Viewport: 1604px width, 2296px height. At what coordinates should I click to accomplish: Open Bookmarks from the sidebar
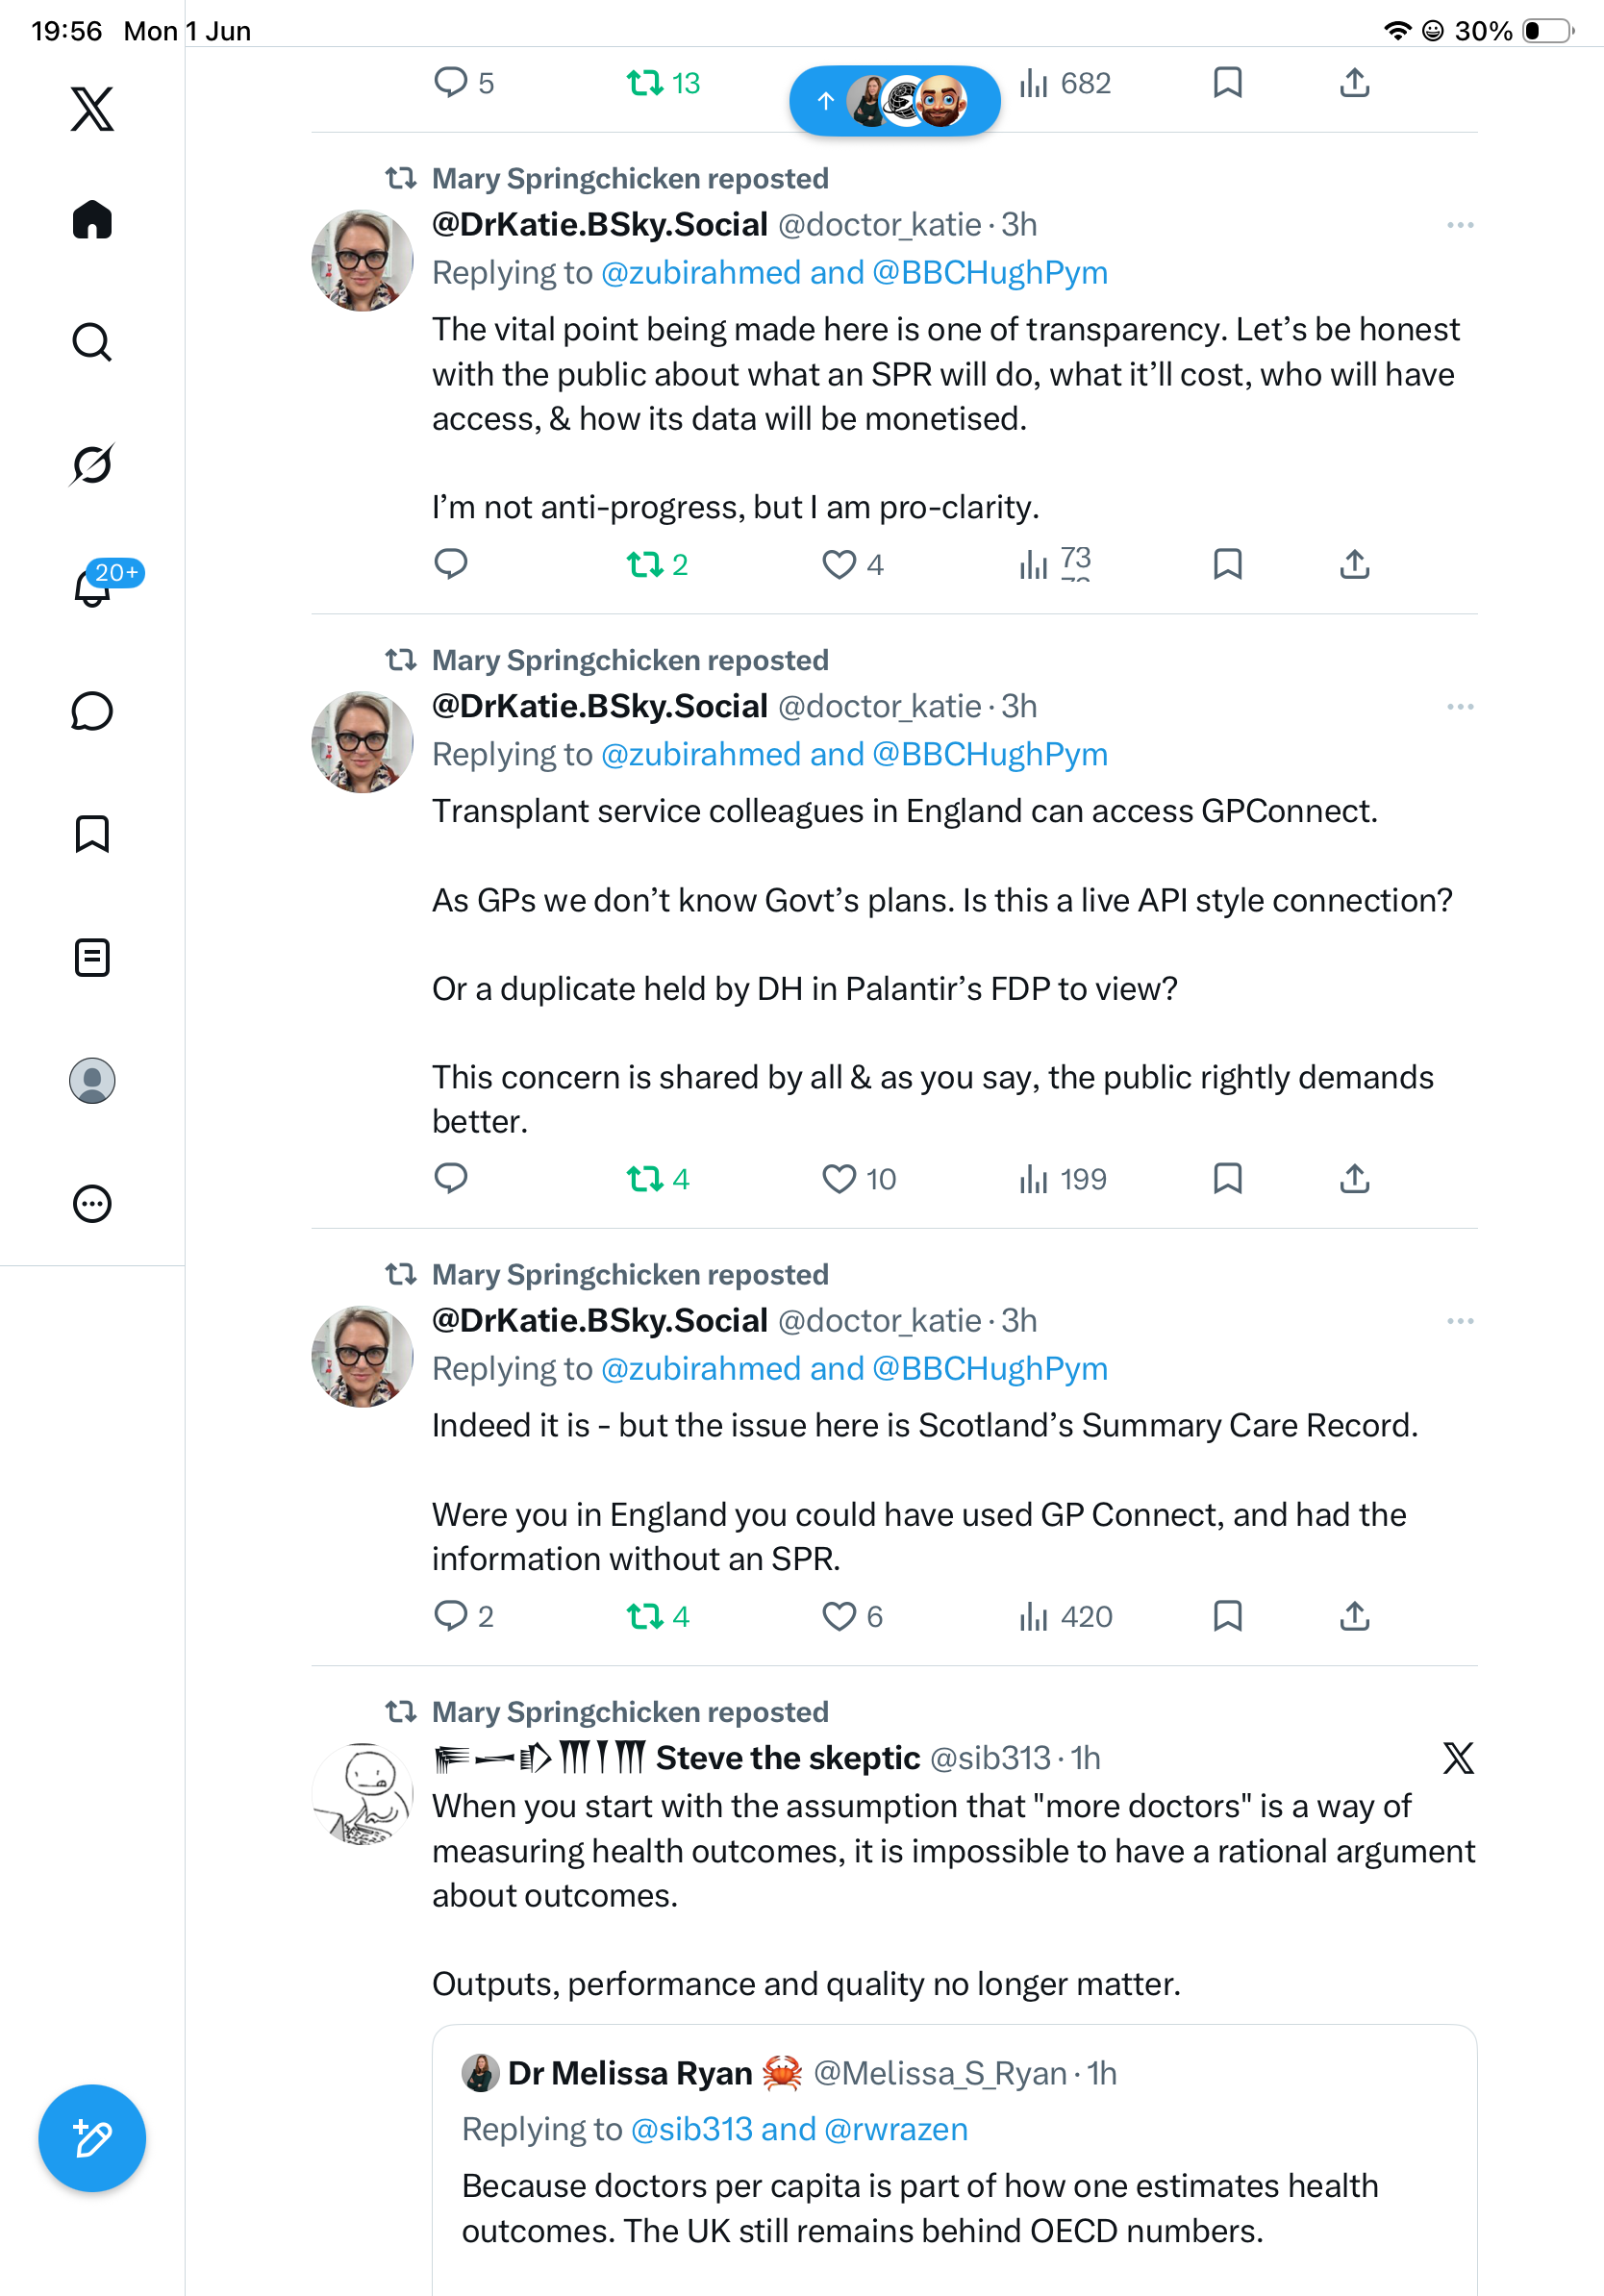point(92,833)
